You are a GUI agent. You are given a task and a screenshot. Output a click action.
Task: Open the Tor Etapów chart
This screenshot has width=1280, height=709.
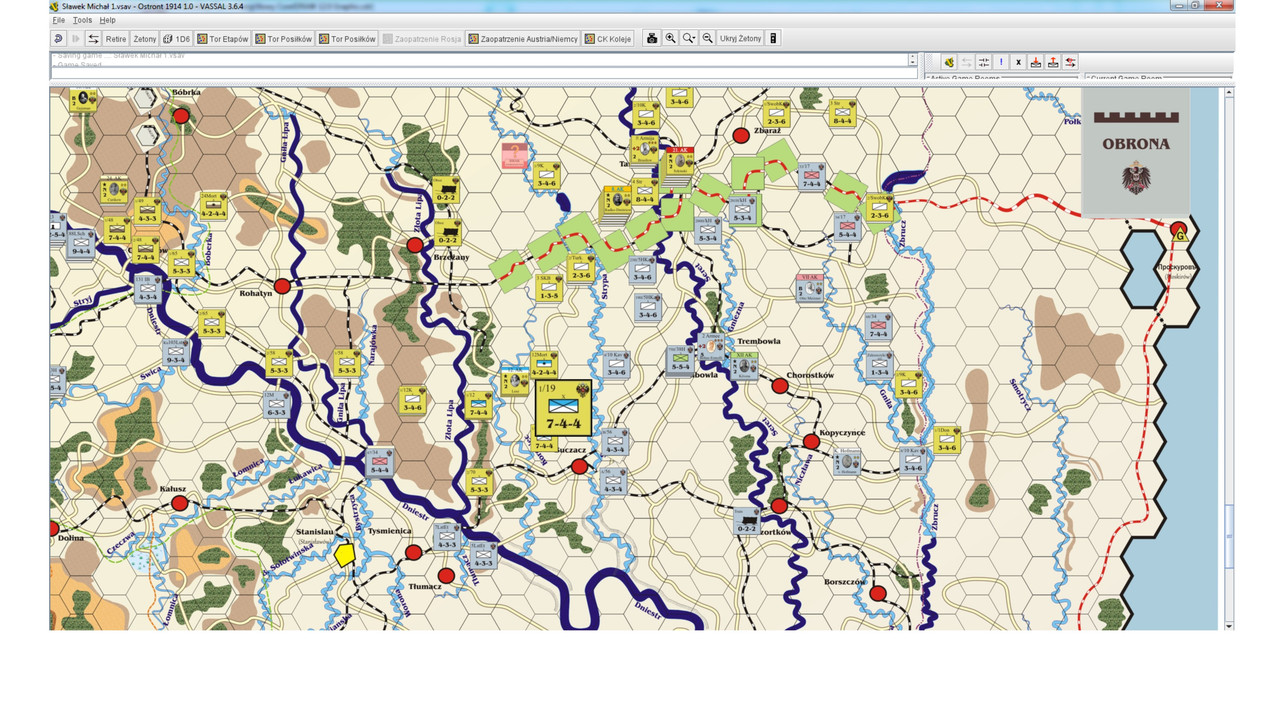pos(222,39)
